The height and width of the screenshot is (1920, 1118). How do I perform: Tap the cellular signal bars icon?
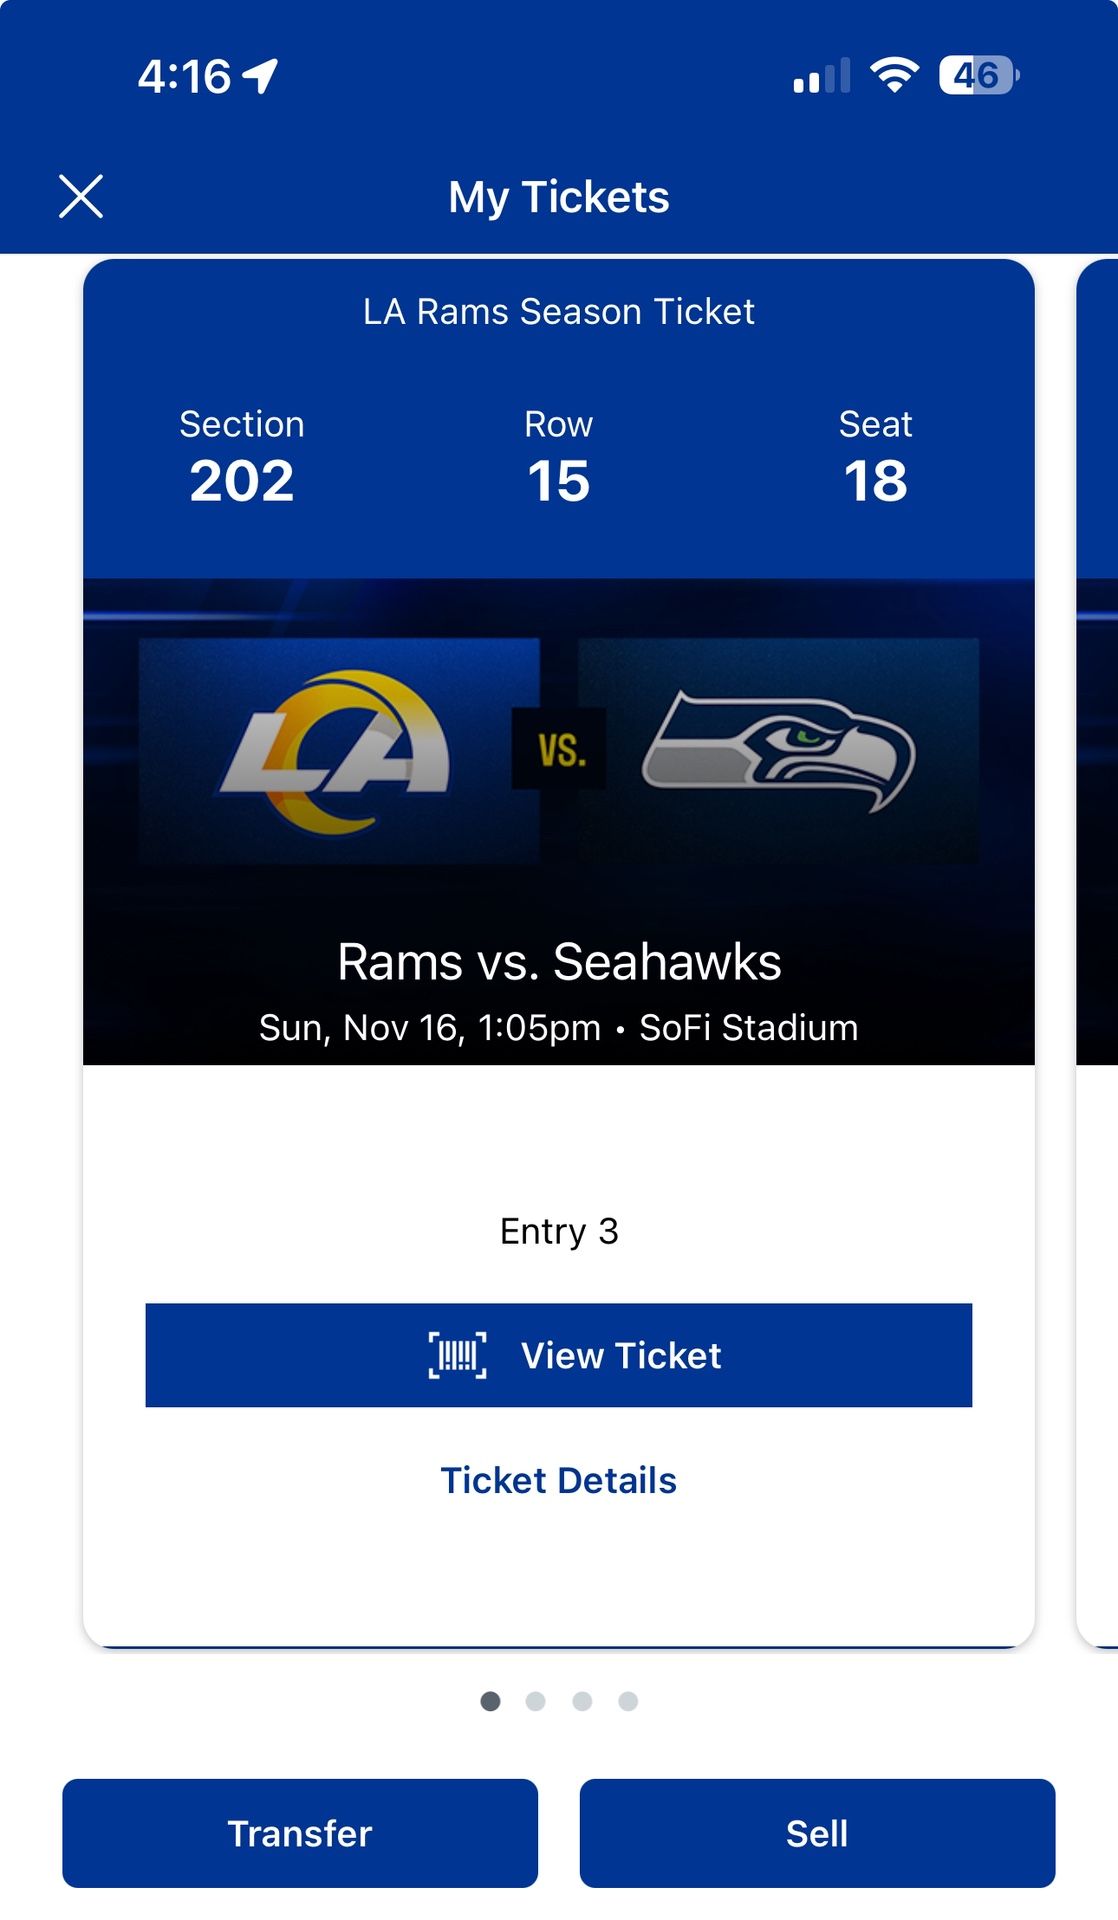pyautogui.click(x=821, y=76)
